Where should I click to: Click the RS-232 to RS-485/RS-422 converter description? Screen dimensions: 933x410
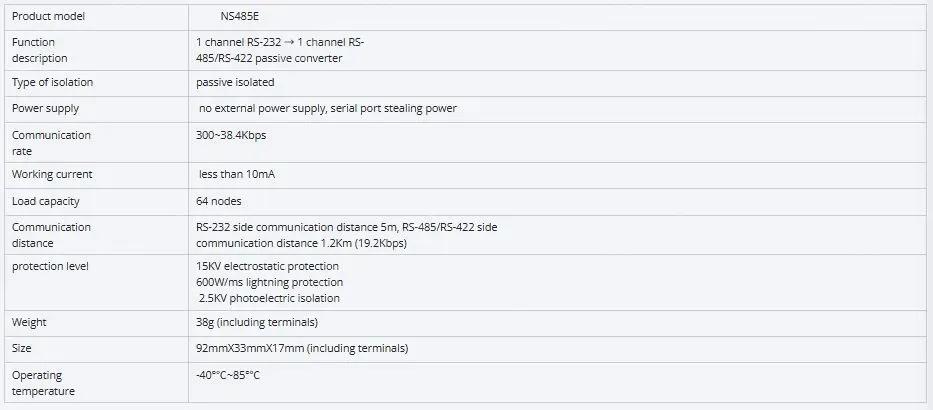tap(283, 50)
